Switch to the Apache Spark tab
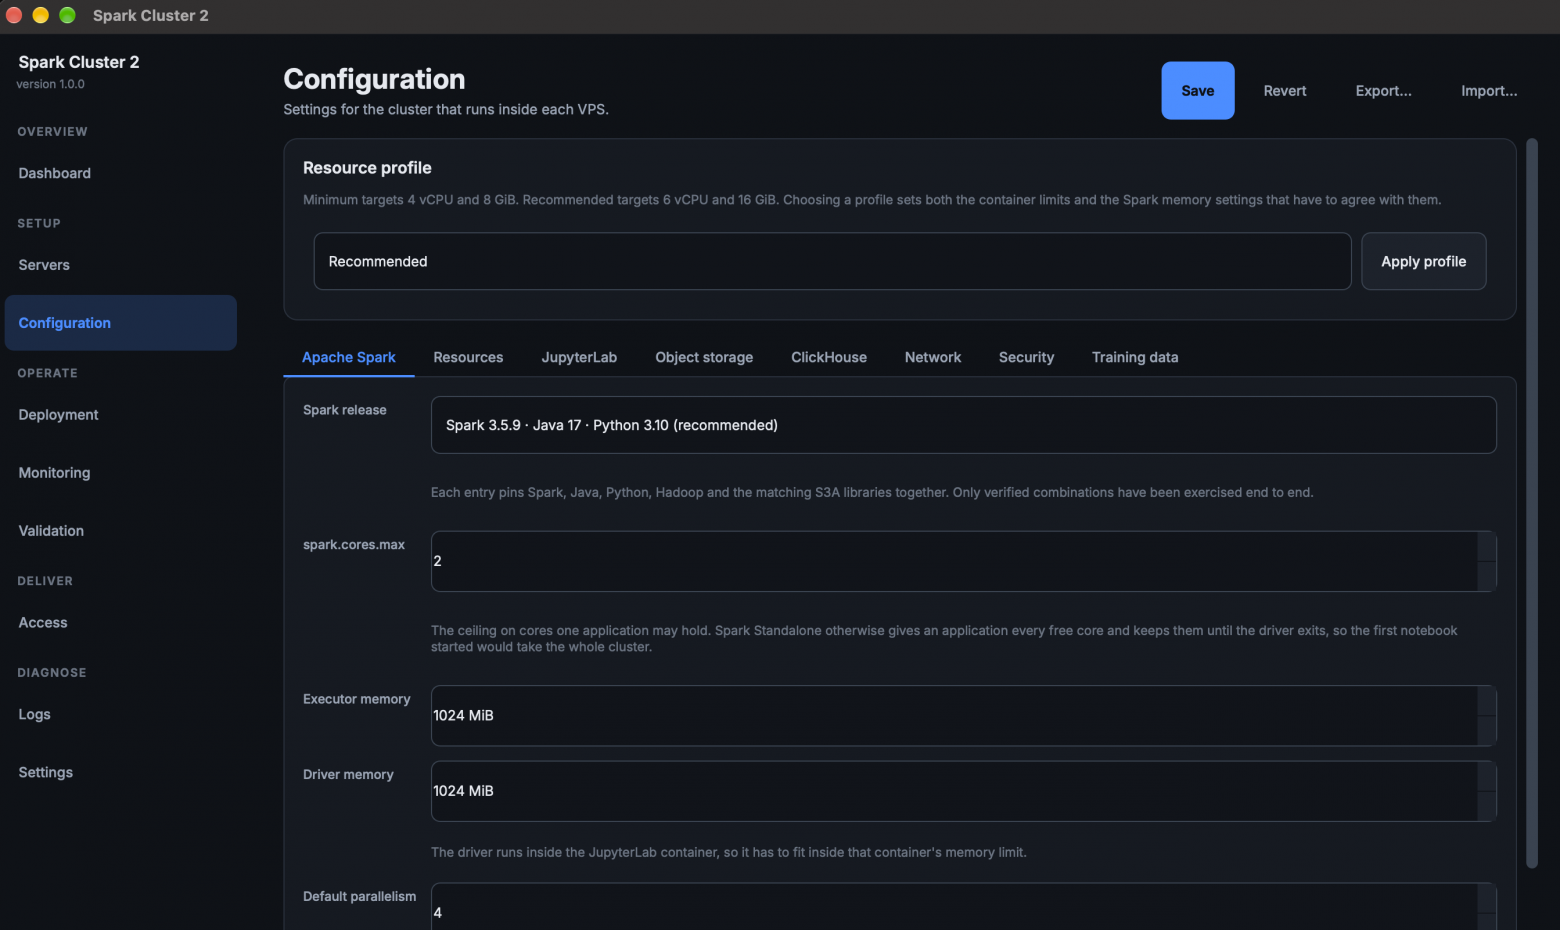Viewport: 1560px width, 930px height. pyautogui.click(x=349, y=358)
